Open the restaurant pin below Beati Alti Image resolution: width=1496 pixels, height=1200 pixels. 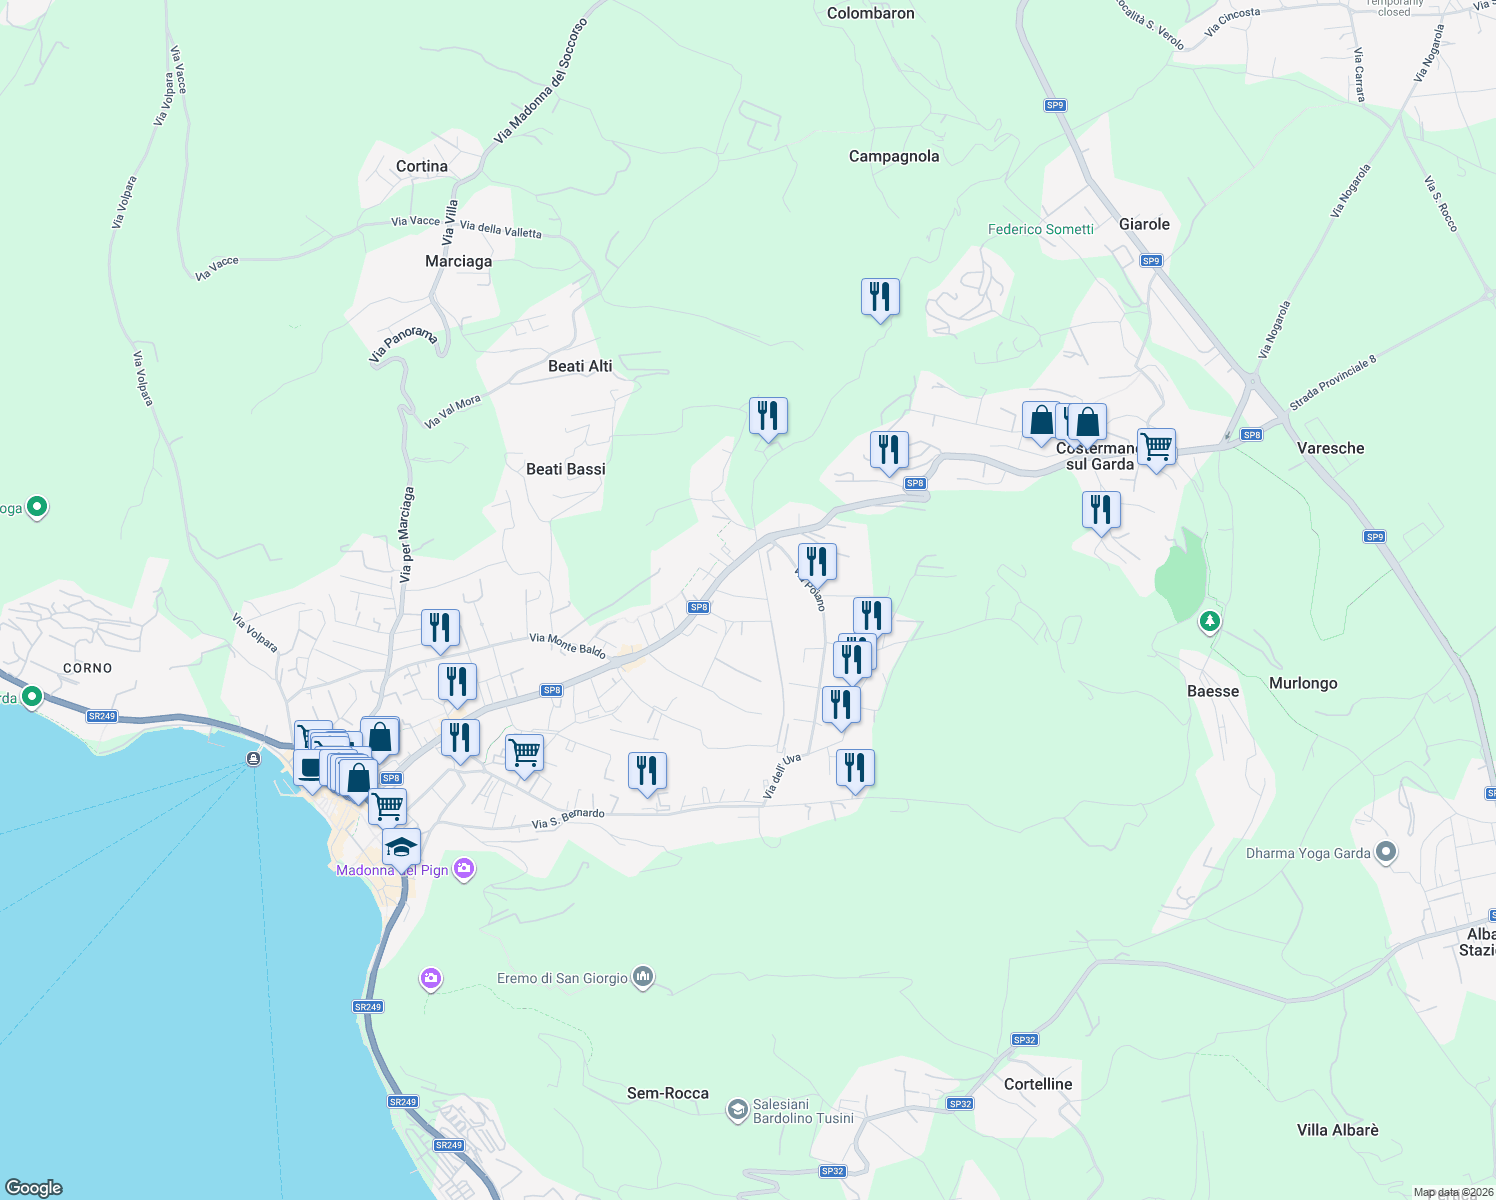click(x=768, y=416)
